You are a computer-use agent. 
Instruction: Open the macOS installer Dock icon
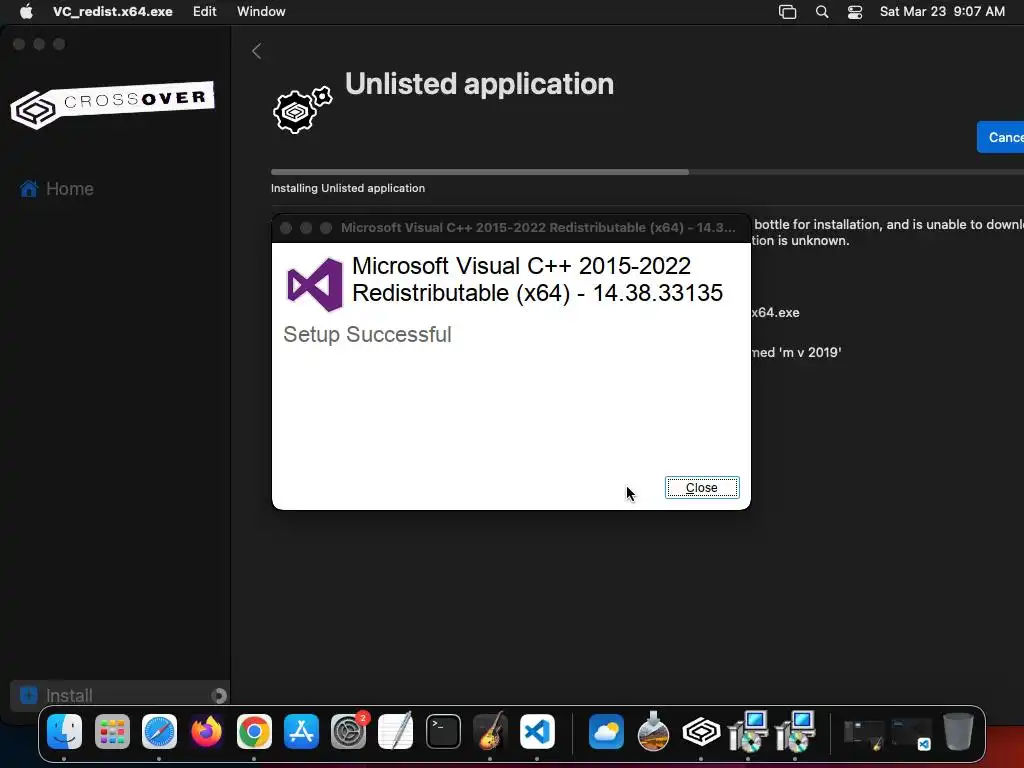click(654, 731)
